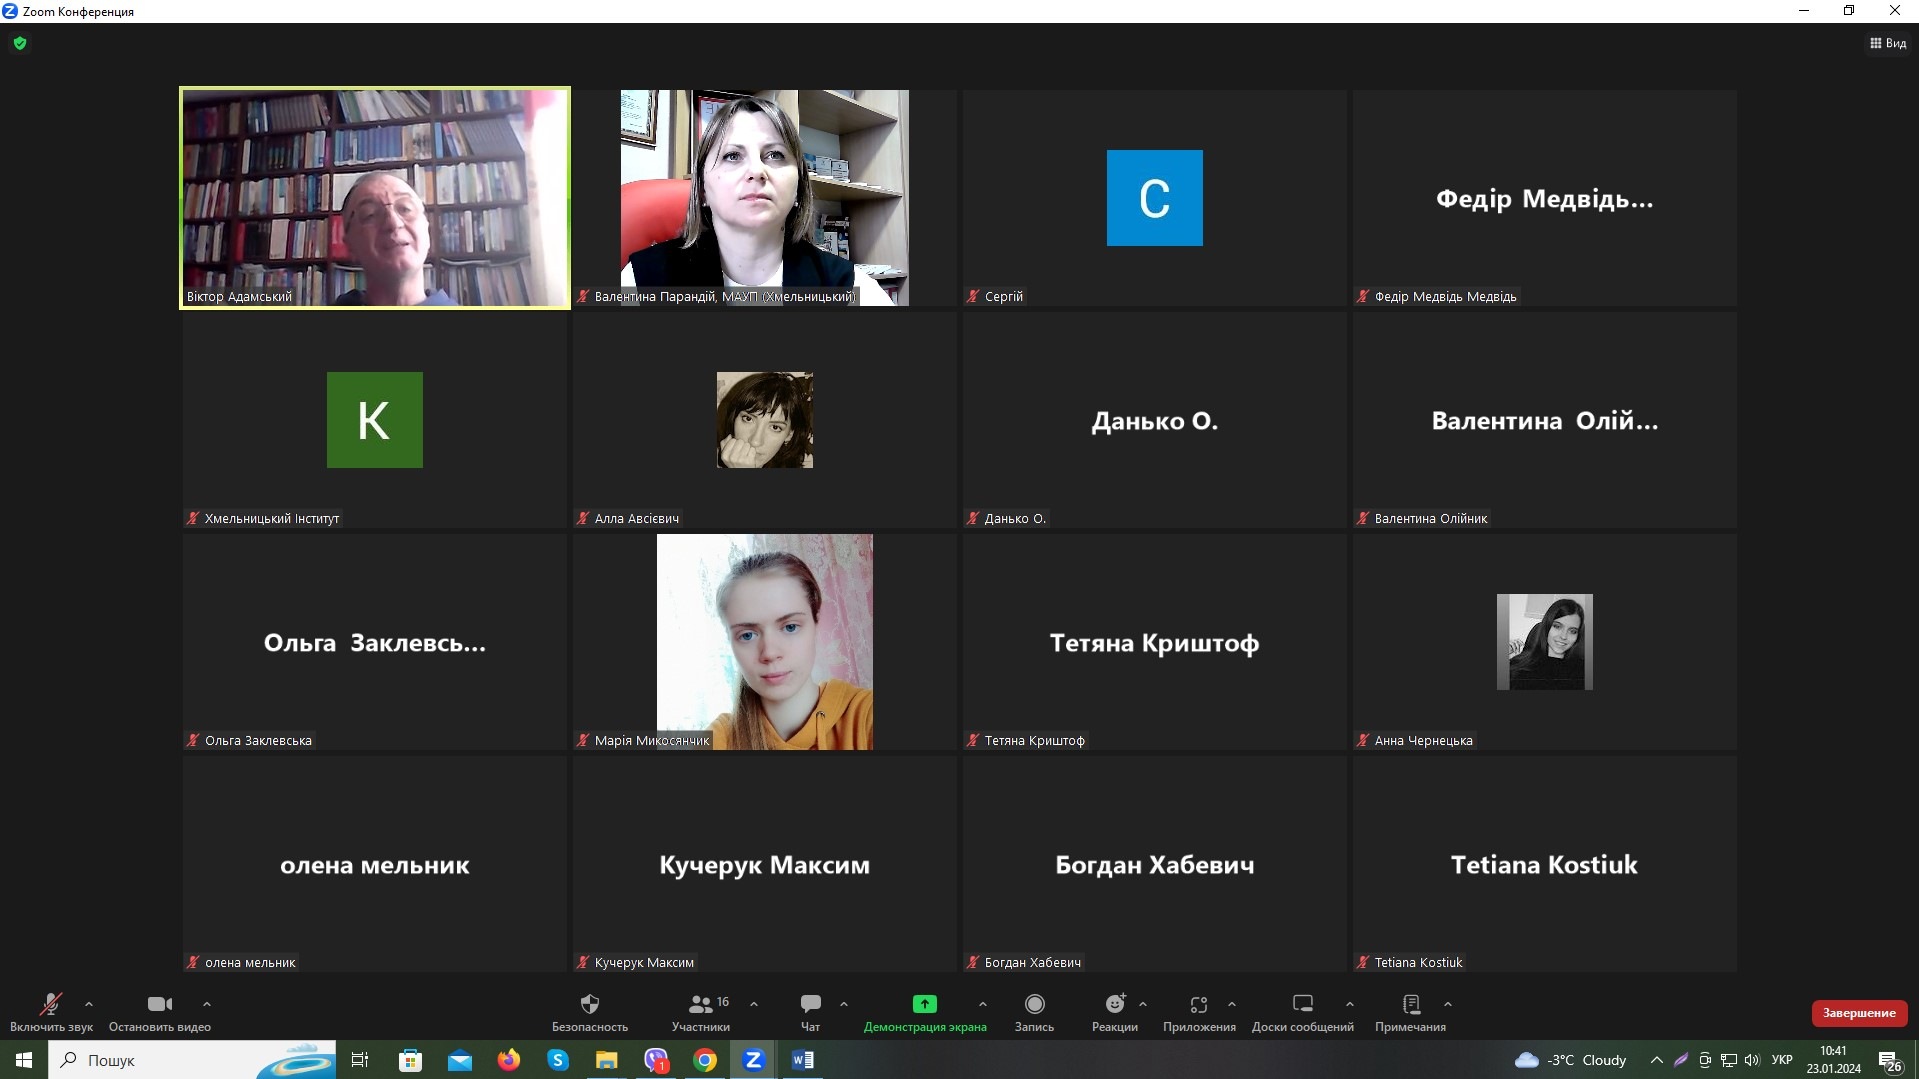Select the Богдан Хабевич participant tile
1919x1079 pixels.
(x=1155, y=864)
